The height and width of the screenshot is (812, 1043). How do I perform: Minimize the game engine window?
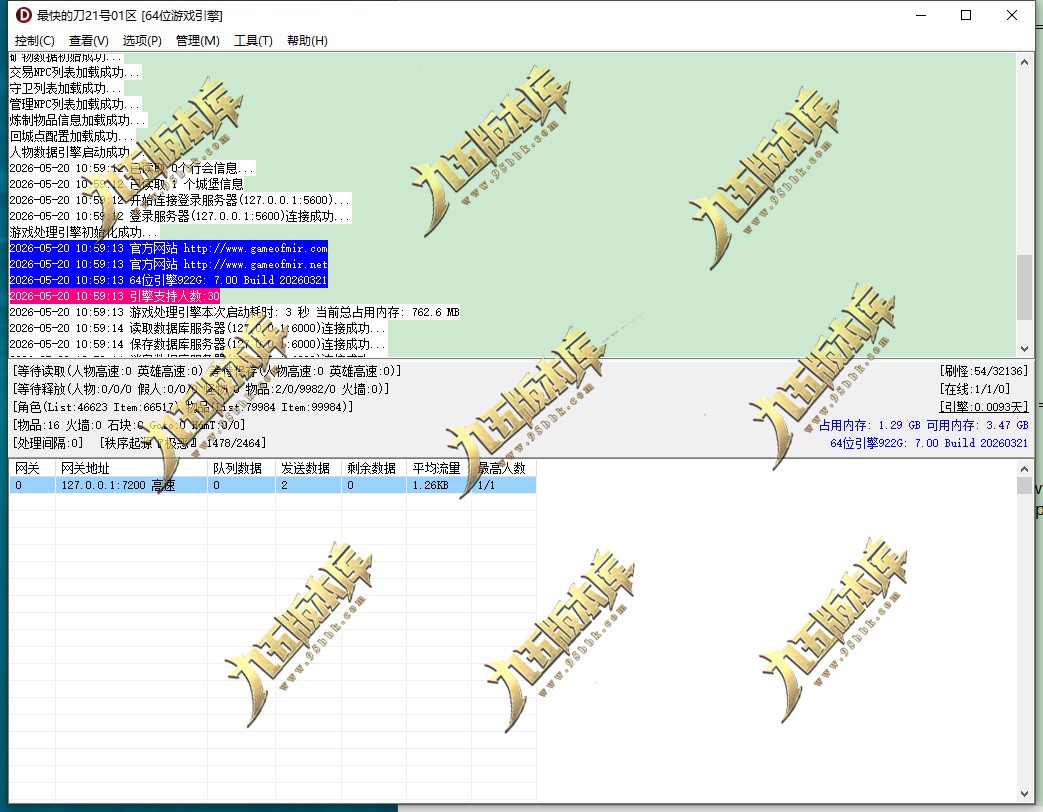pos(921,15)
